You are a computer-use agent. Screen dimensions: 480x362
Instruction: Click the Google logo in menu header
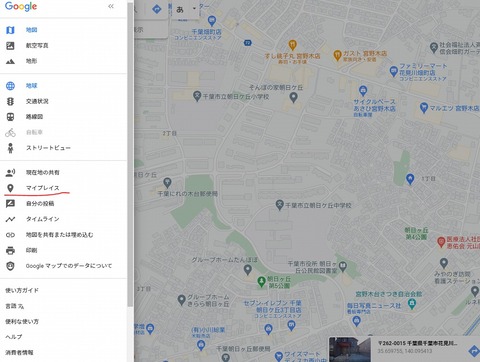click(21, 6)
